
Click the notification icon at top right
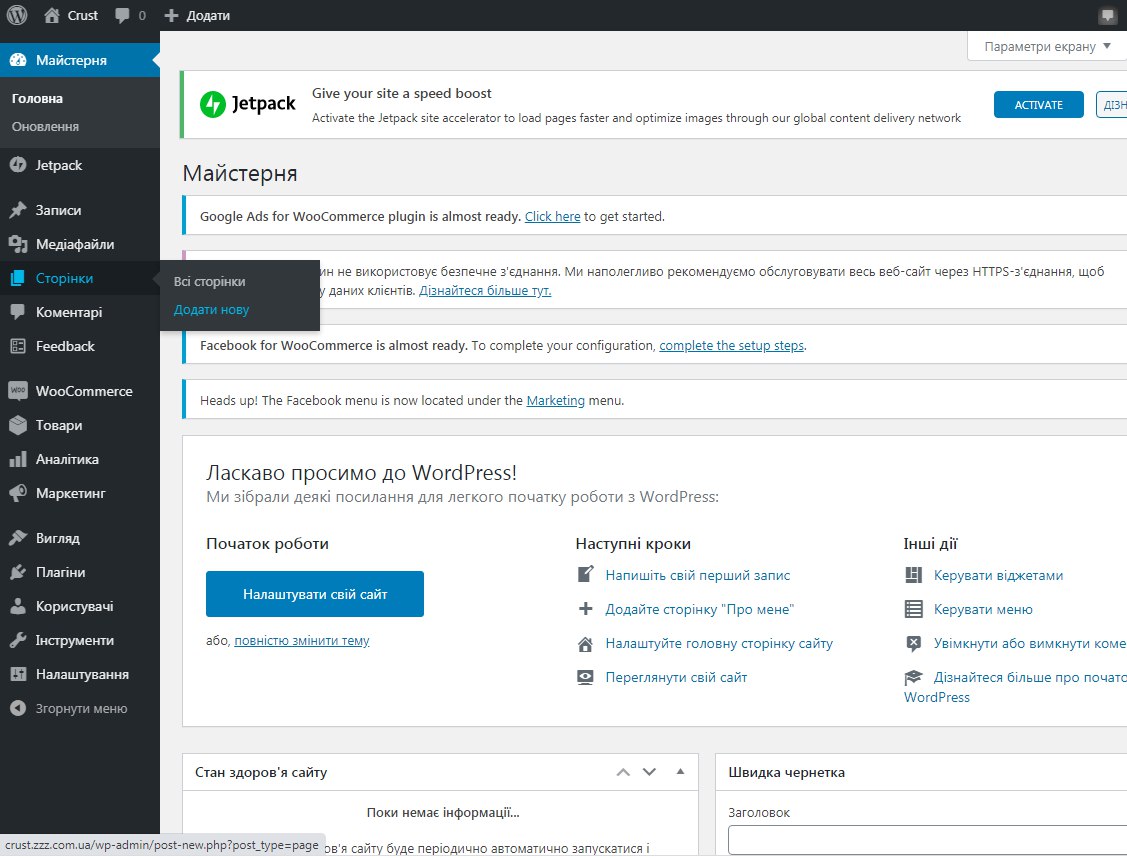[1108, 15]
